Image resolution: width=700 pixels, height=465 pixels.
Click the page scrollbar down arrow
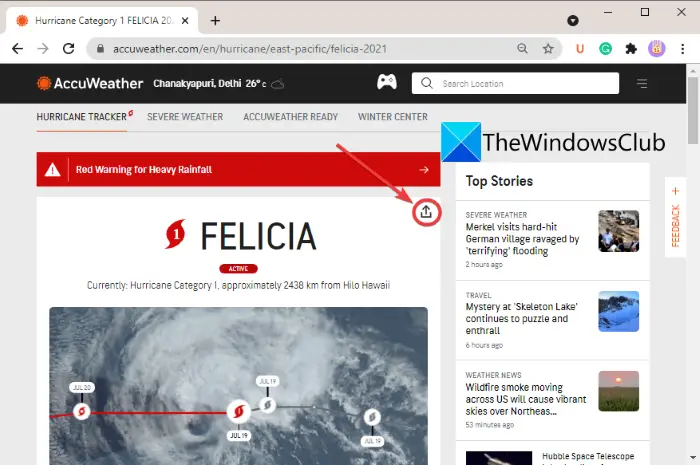pos(693,458)
